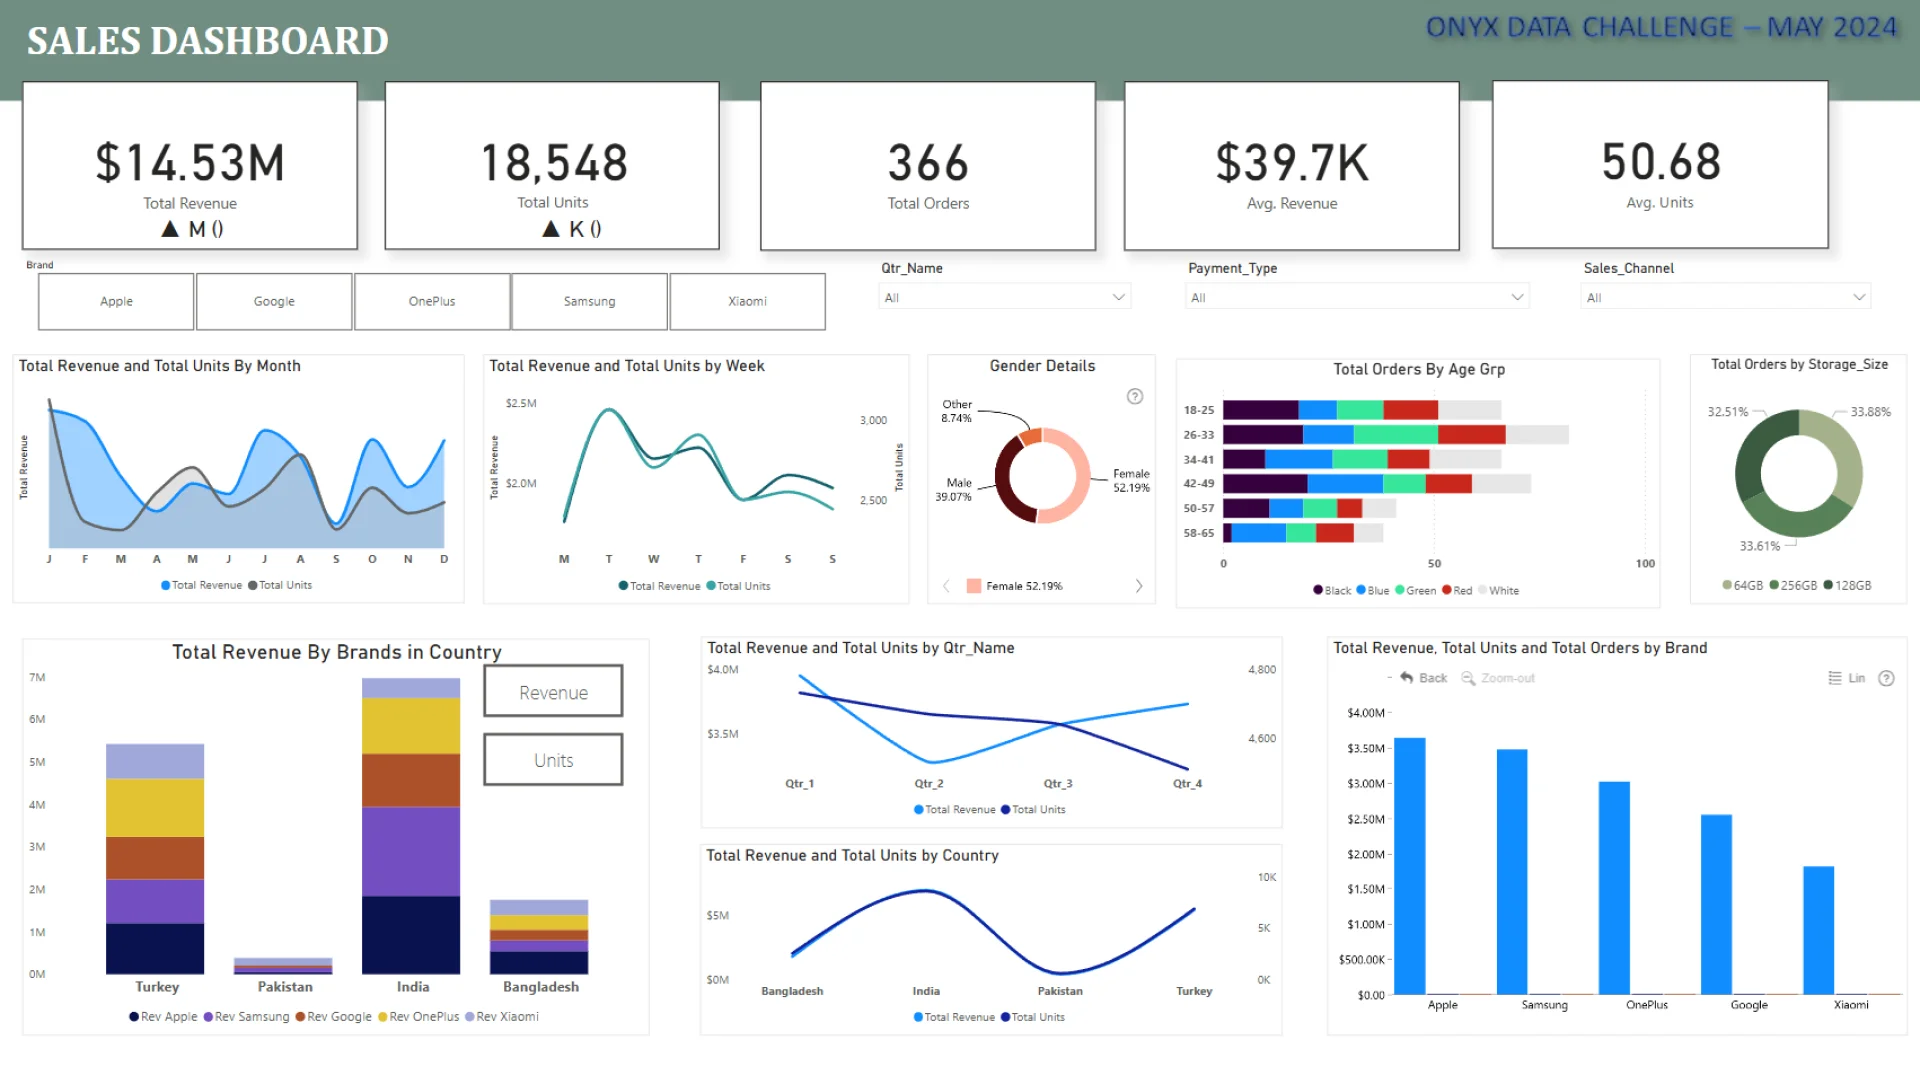This screenshot has height=1080, width=1920.
Task: Open help icon in Gender Details
Action: point(1135,396)
